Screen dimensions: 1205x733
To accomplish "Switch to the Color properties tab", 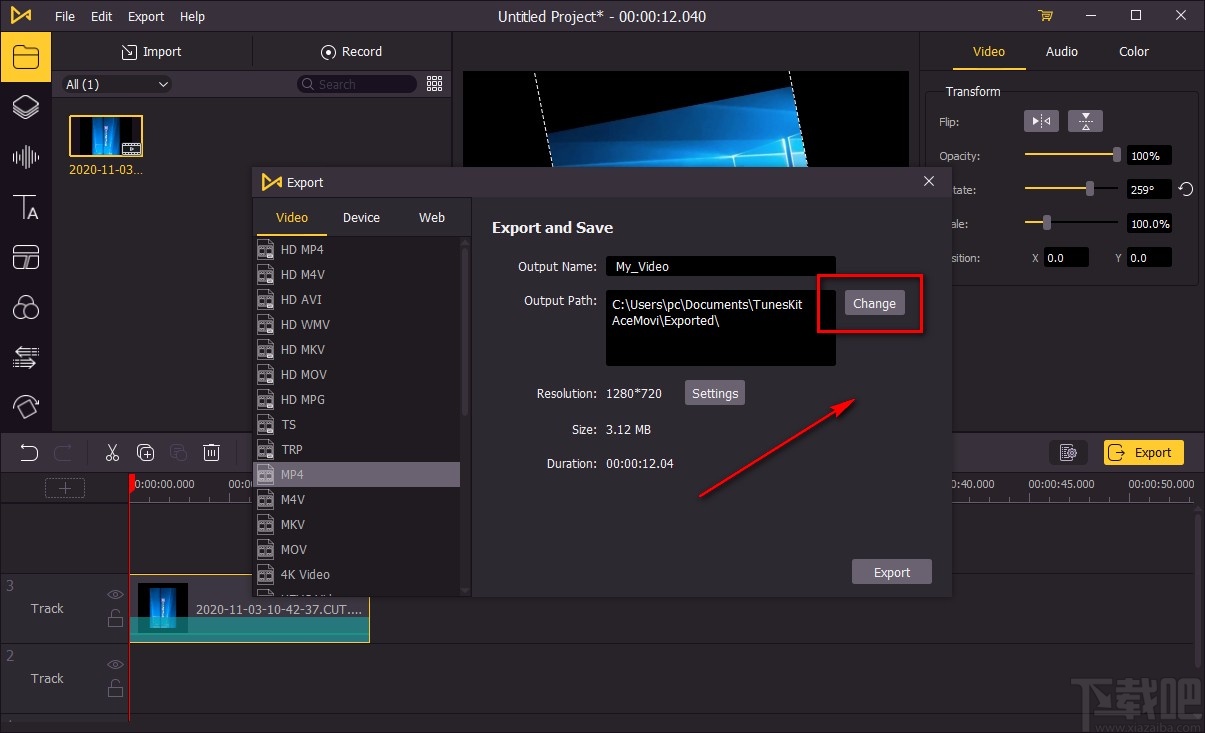I will point(1134,51).
